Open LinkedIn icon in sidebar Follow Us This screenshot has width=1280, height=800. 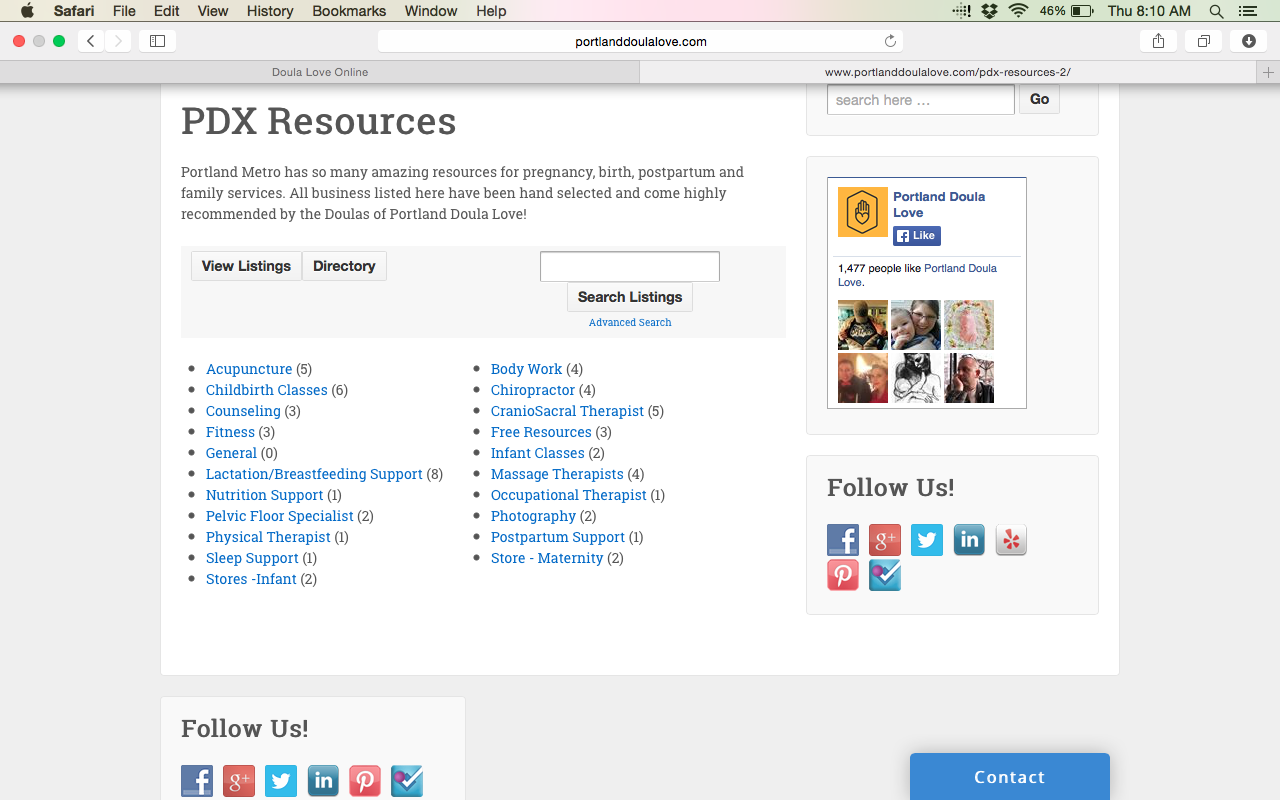point(969,540)
